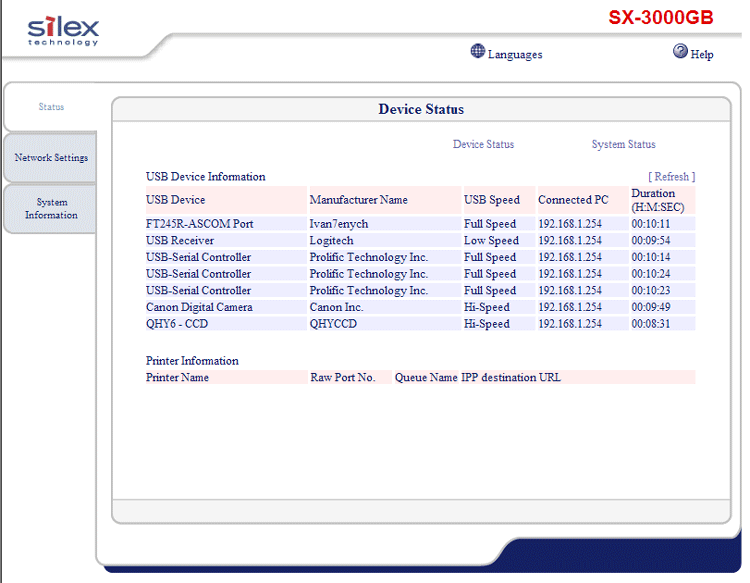Click the USB Device column header
750x583 pixels.
(x=226, y=200)
